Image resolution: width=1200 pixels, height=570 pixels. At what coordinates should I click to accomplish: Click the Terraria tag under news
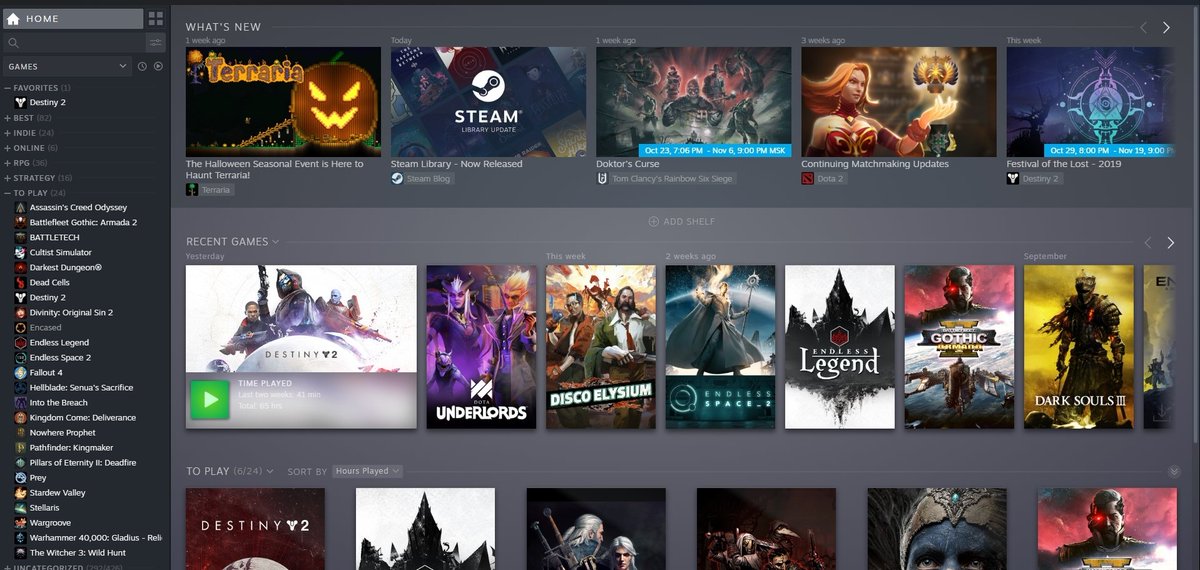(210, 189)
